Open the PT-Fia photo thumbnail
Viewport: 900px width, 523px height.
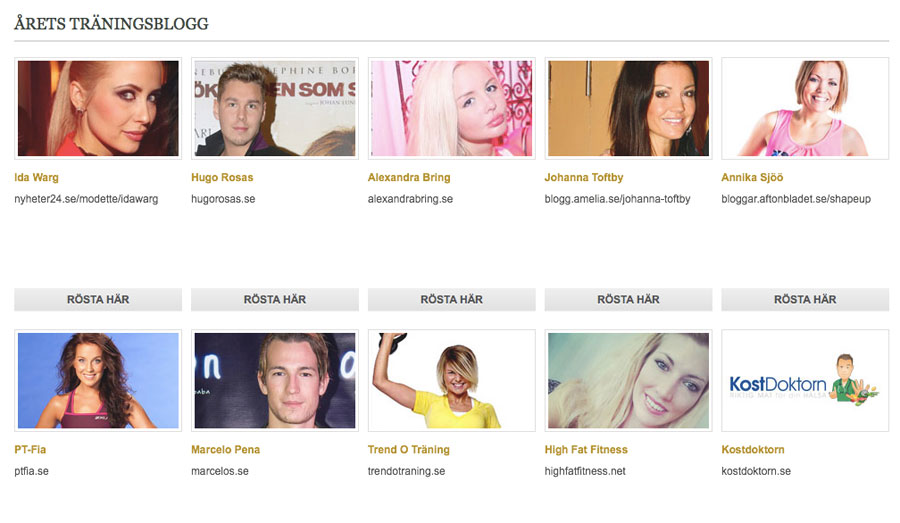click(98, 381)
